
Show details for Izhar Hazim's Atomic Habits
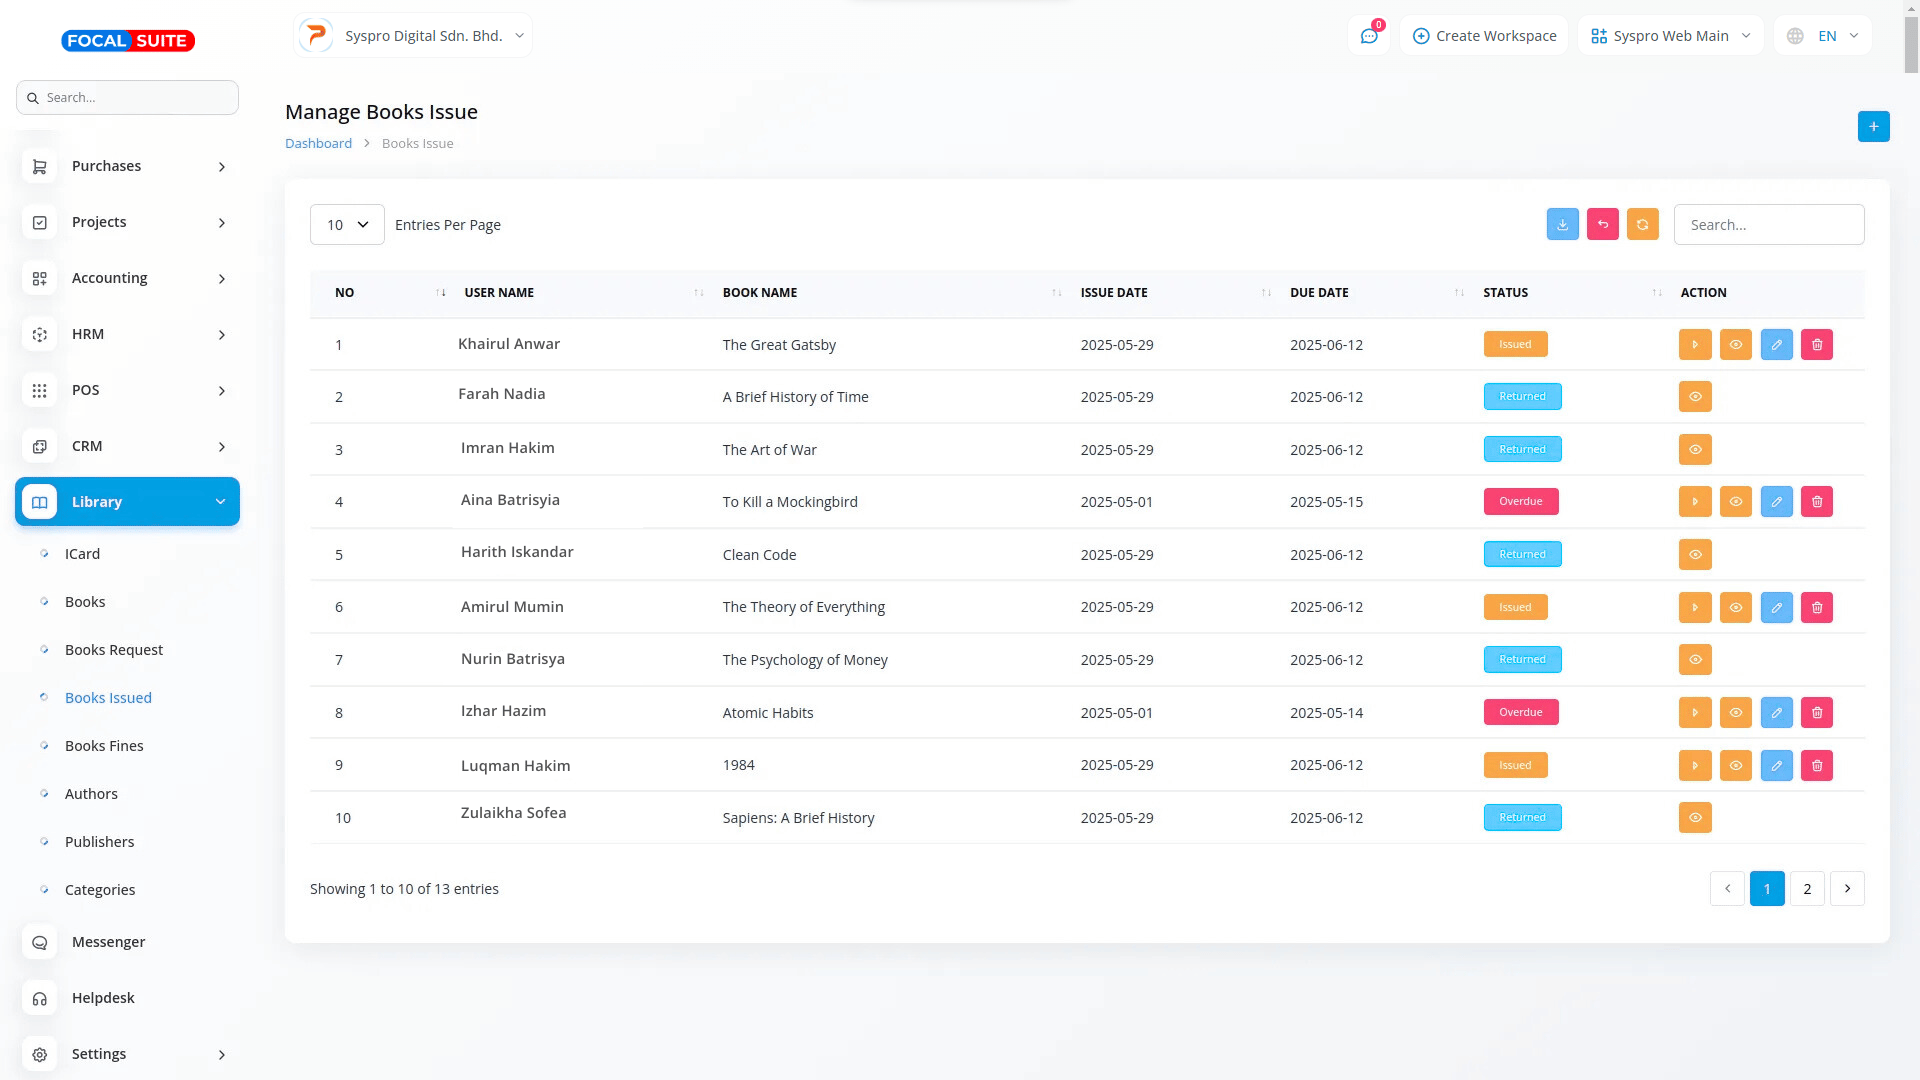click(x=1735, y=713)
